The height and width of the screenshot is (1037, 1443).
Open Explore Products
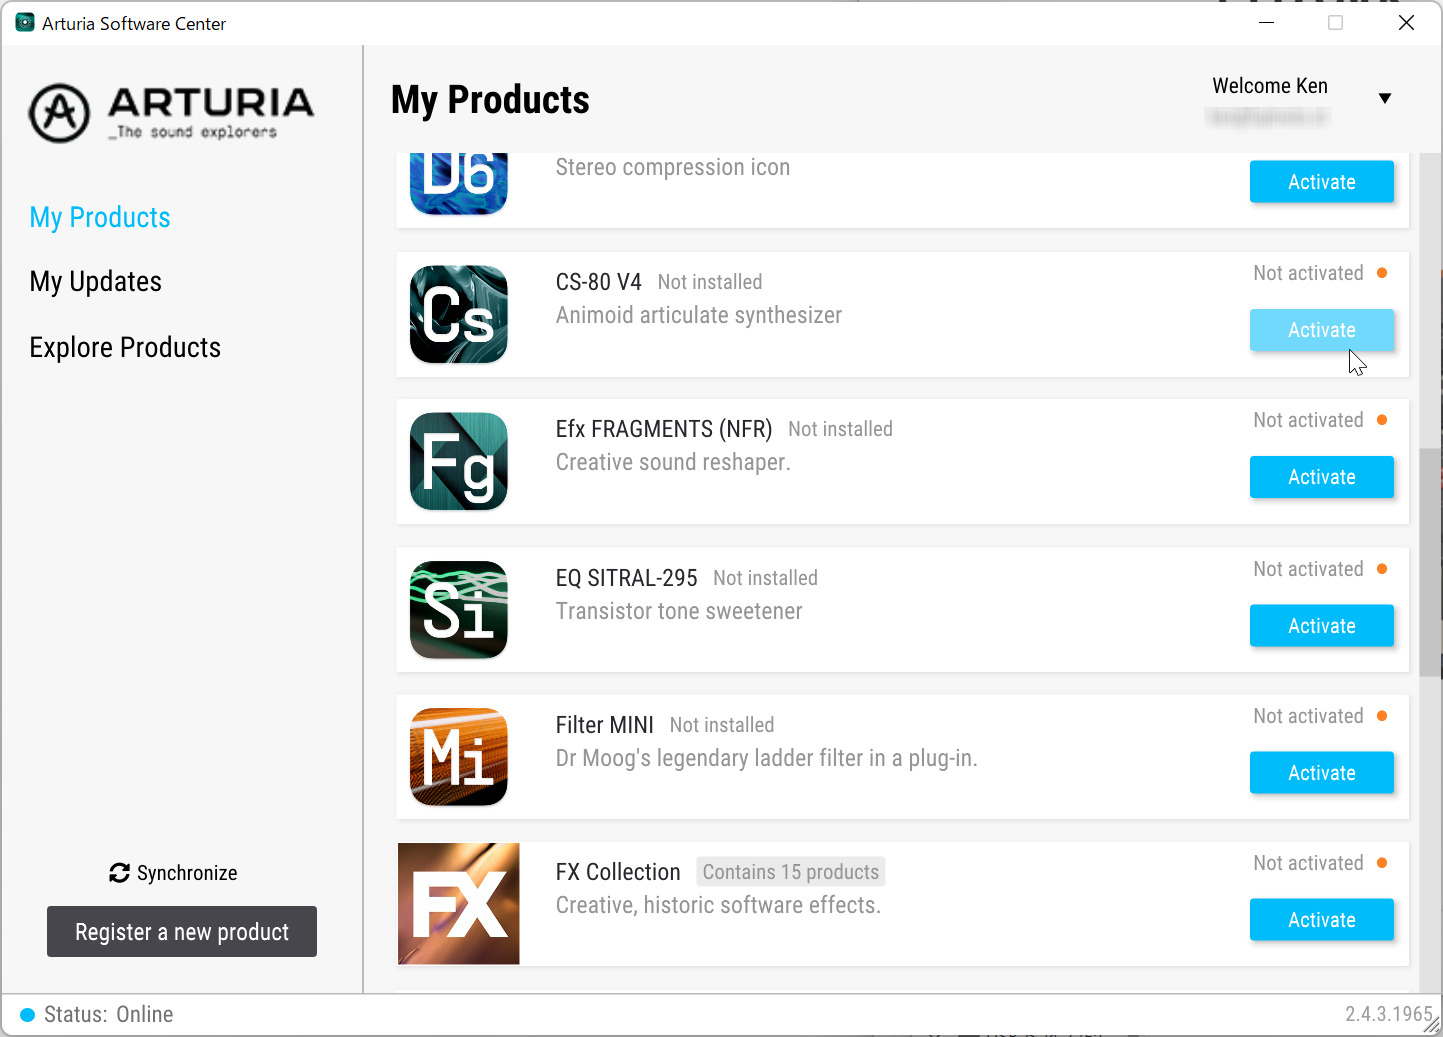[x=125, y=347]
